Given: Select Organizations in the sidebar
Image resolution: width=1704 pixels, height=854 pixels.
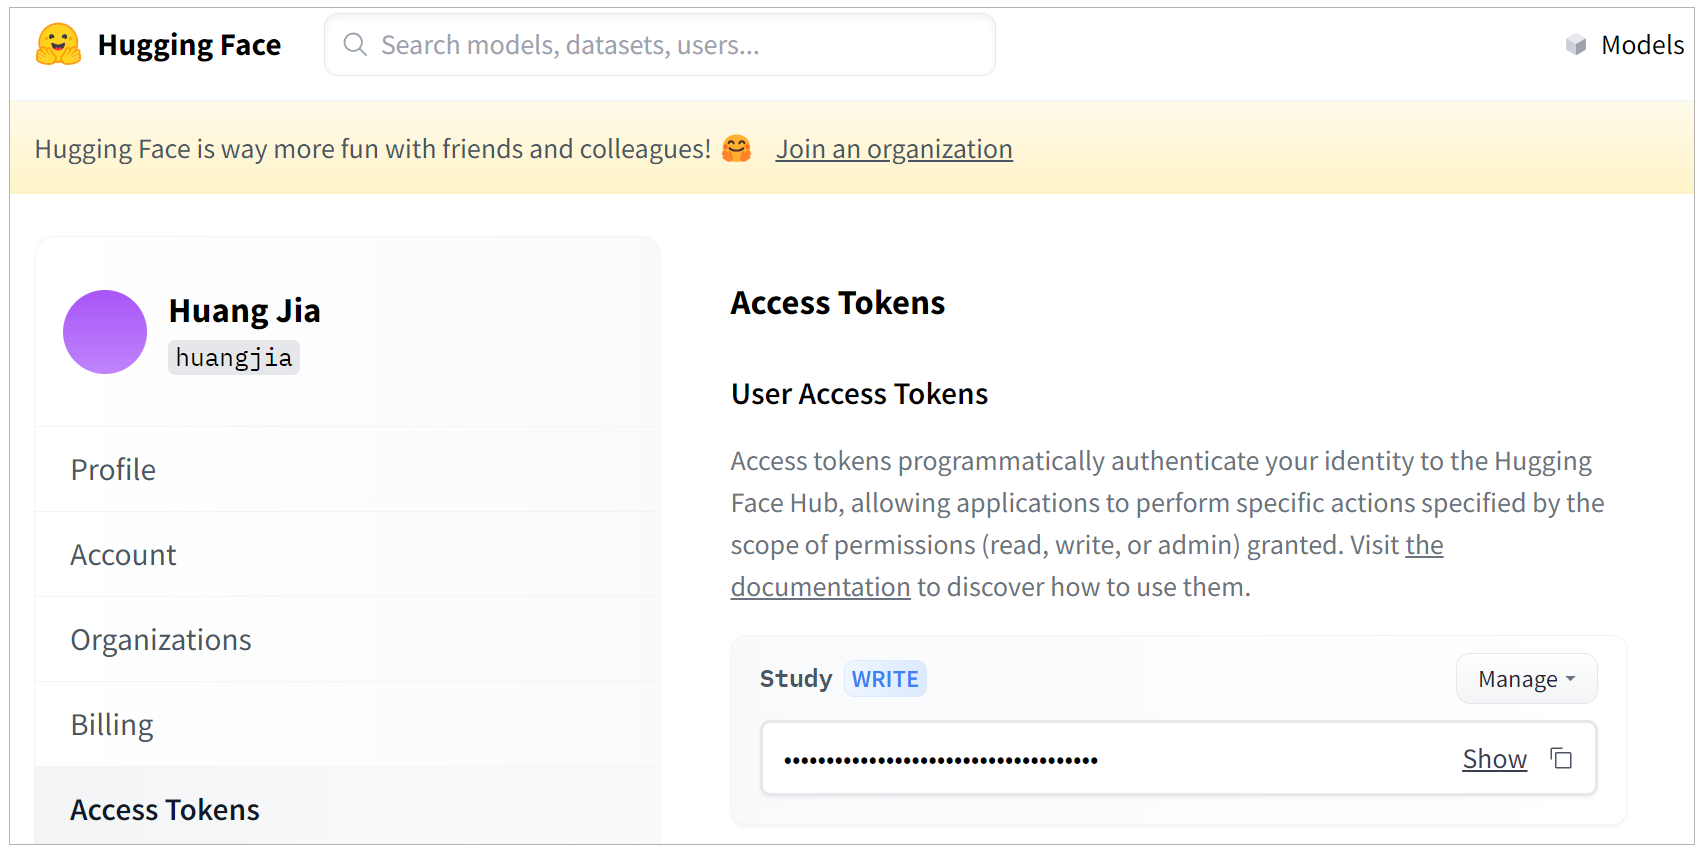Looking at the screenshot, I should [x=161, y=640].
